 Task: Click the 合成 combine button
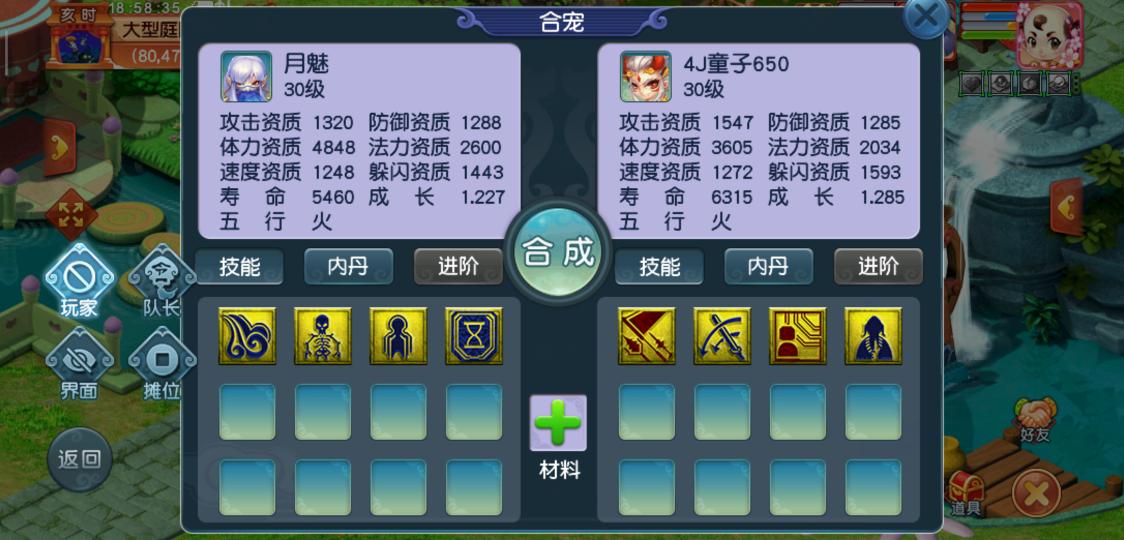(x=558, y=252)
